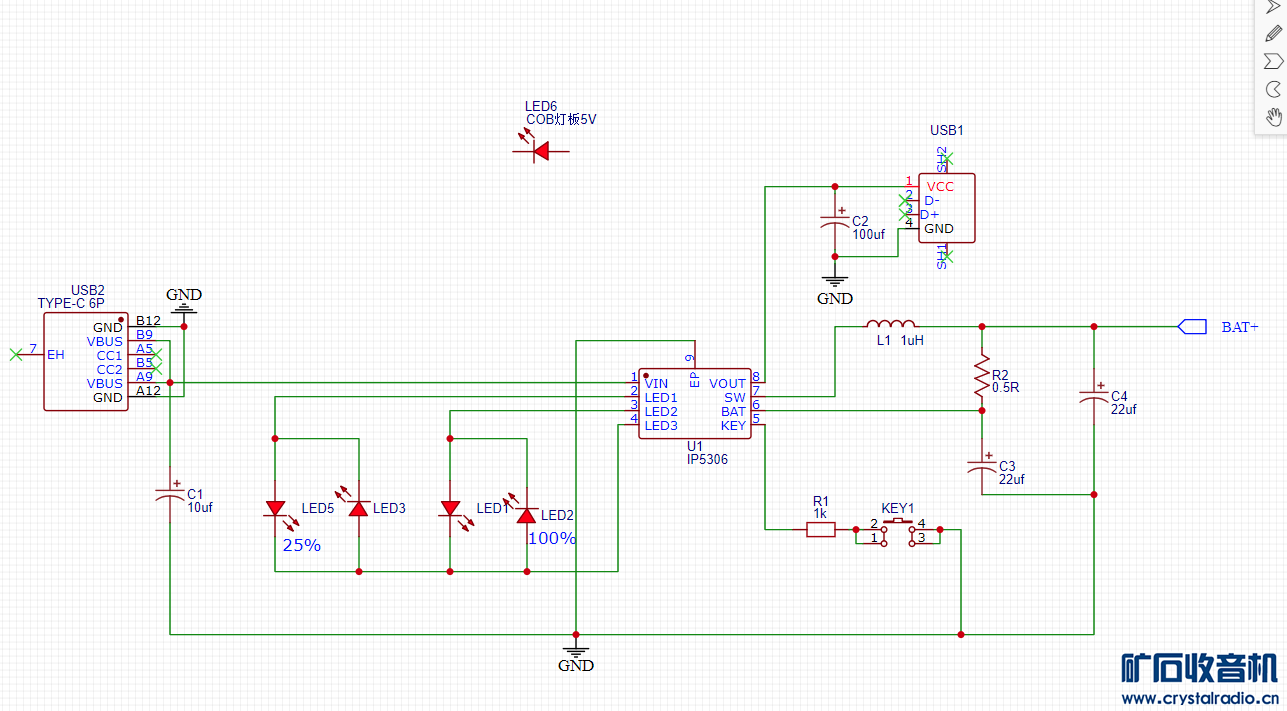Click the 'VOUT' pin label on U1
The width and height of the screenshot is (1287, 711).
pos(727,383)
